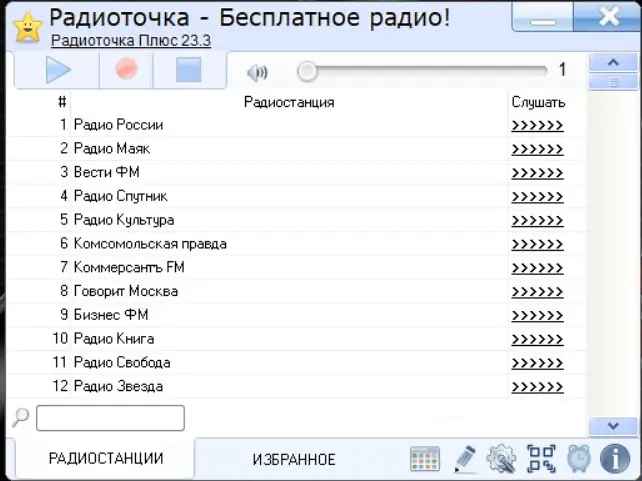
Task: Open the calendar schedule icon
Action: coord(425,458)
